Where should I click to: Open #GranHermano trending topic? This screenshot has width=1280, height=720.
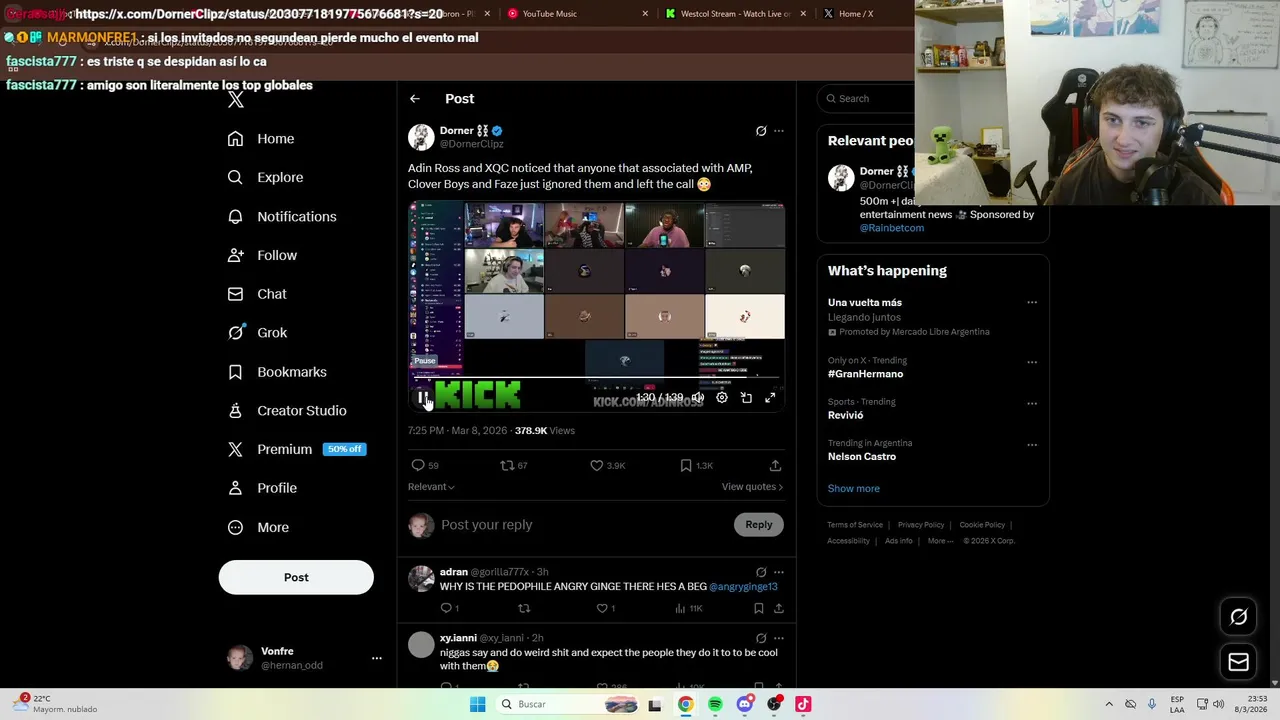click(x=865, y=374)
